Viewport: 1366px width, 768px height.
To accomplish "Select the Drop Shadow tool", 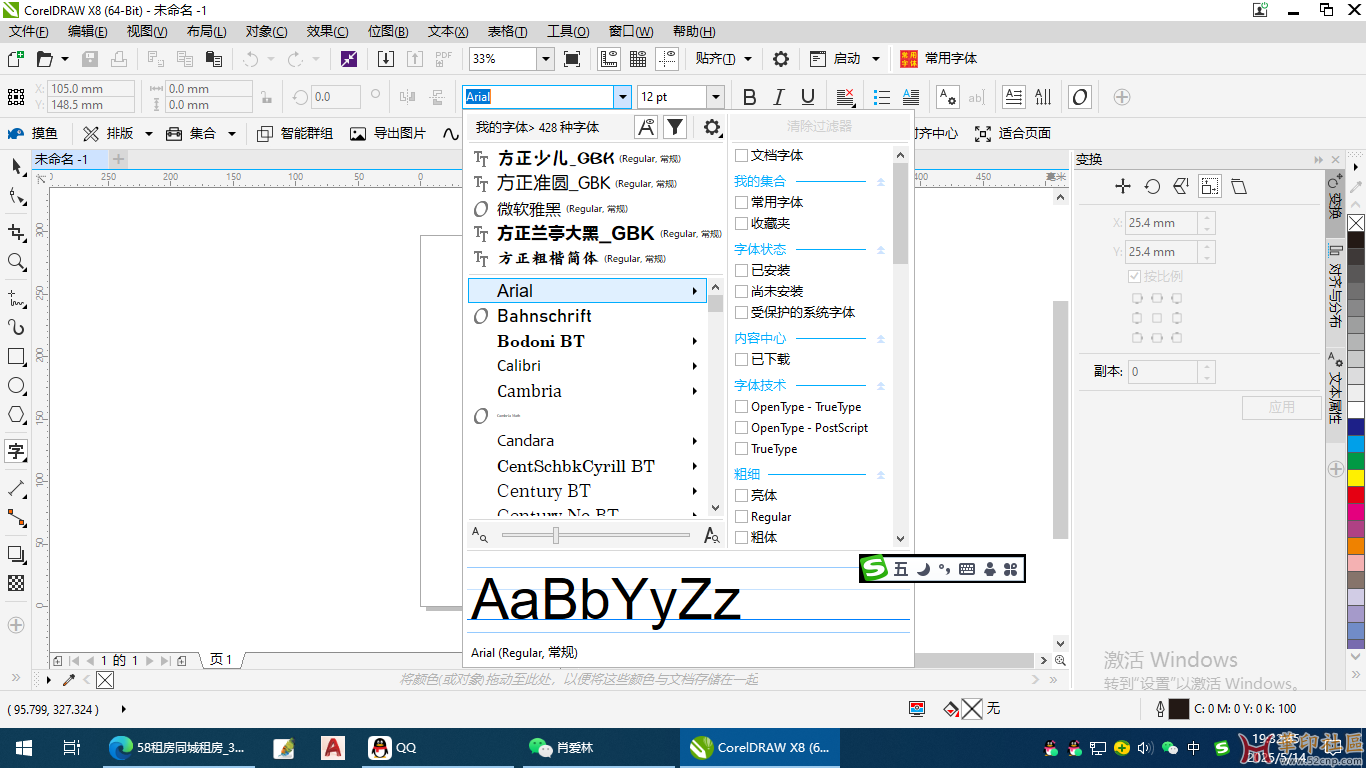I will 17,554.
